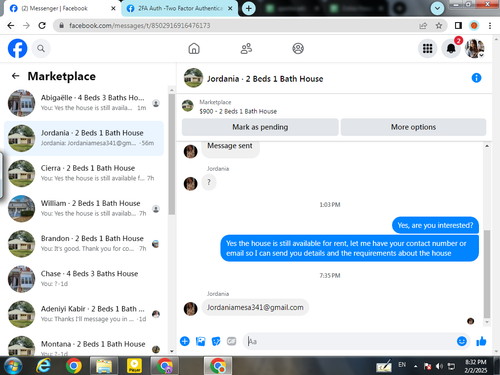Open Facebook search magnifier icon
Image resolution: width=500 pixels, height=375 pixels.
(x=41, y=49)
